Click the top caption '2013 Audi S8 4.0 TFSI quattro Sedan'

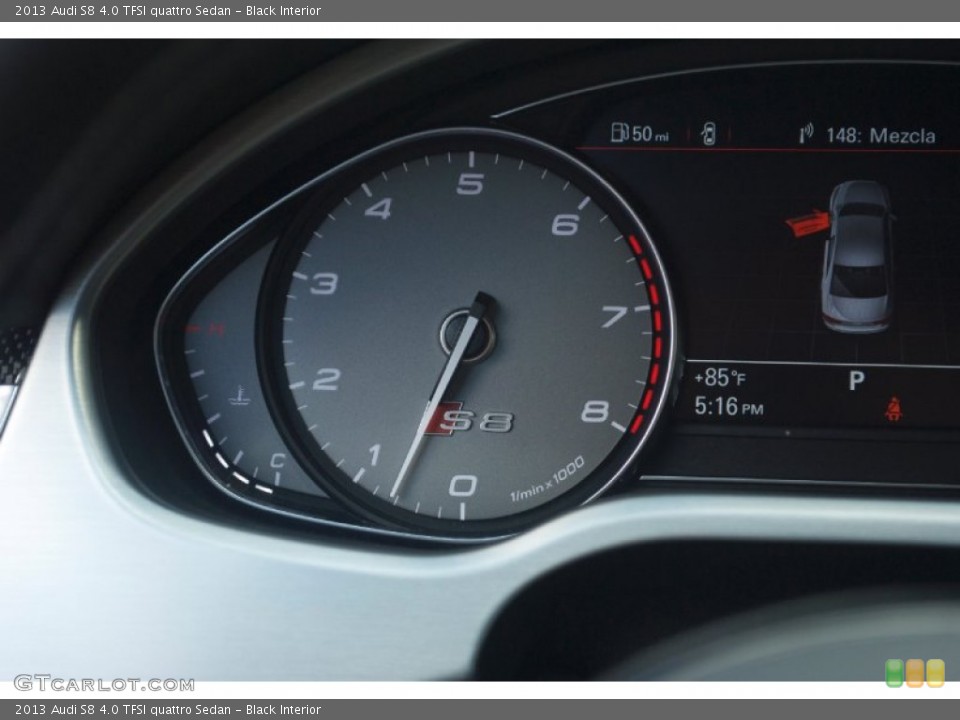pos(123,10)
